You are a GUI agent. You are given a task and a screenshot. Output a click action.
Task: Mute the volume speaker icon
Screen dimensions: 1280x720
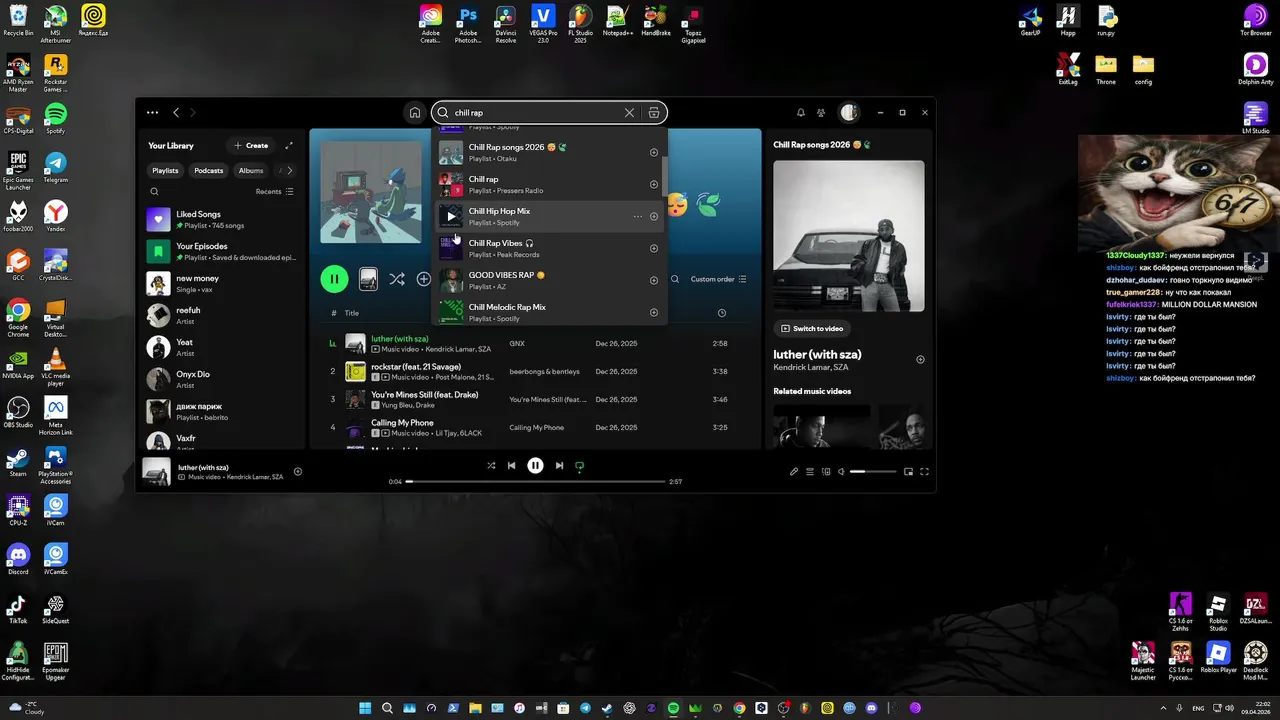[841, 472]
